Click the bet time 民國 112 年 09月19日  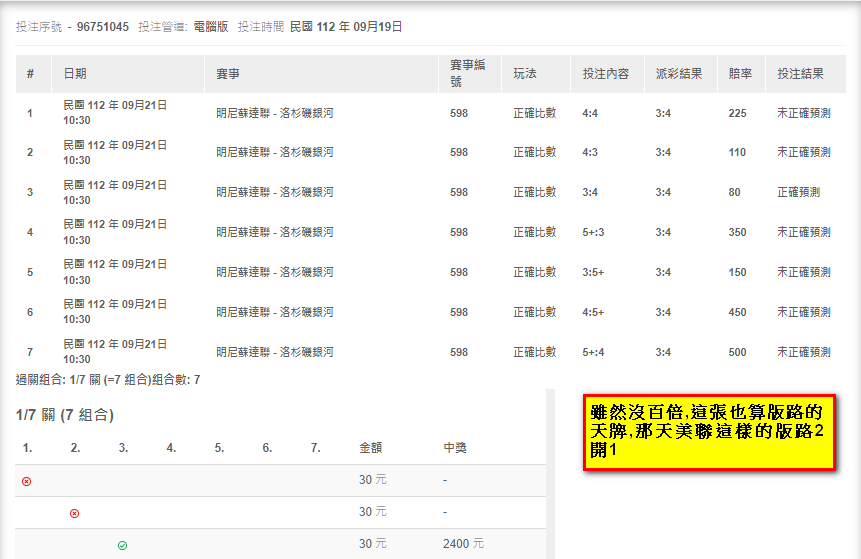click(x=346, y=27)
